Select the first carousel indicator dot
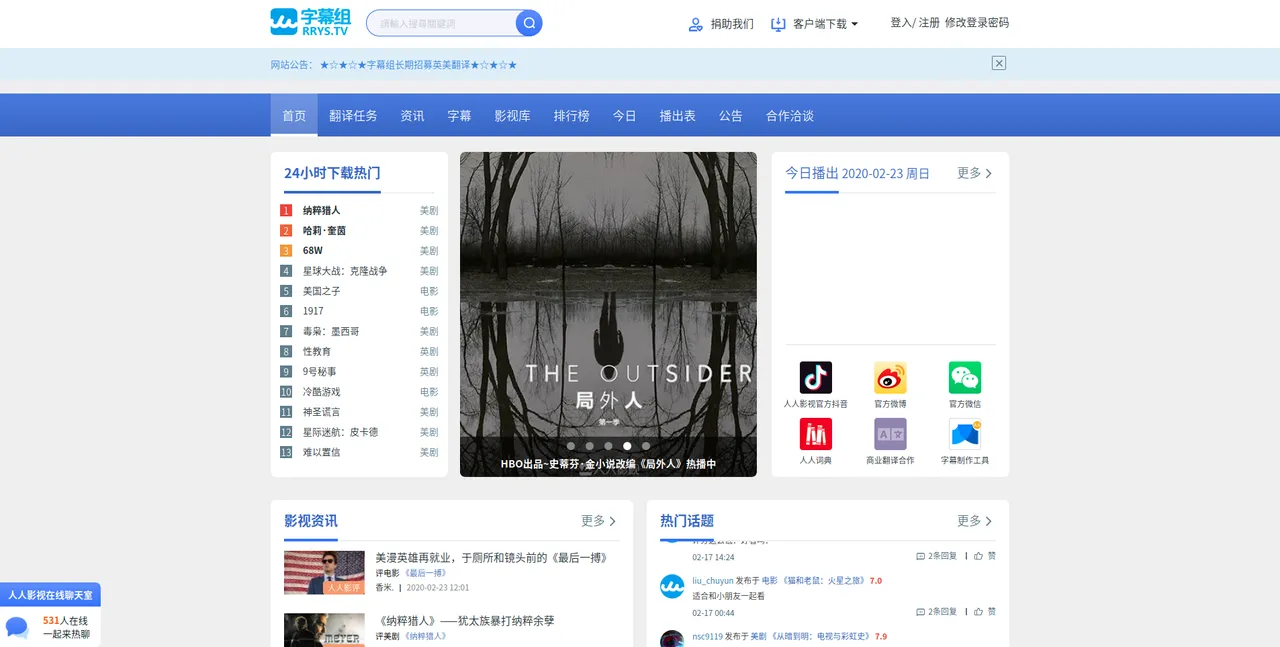Viewport: 1280px width, 647px height. (x=571, y=446)
